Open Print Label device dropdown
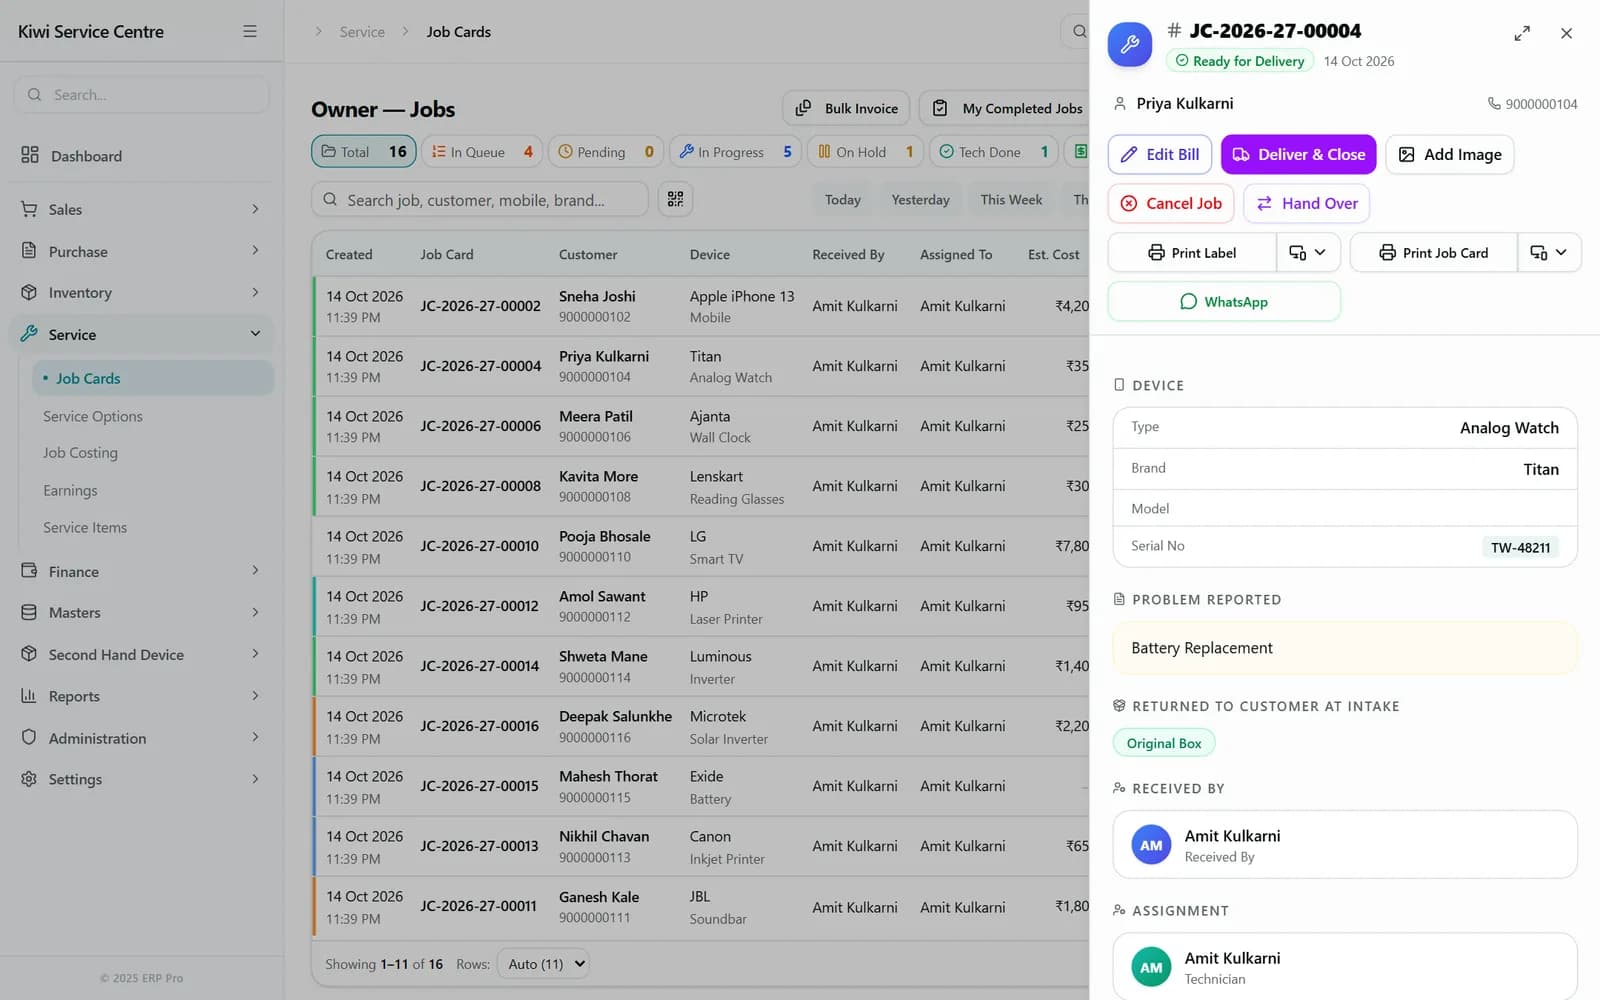This screenshot has width=1600, height=1000. tap(1308, 253)
